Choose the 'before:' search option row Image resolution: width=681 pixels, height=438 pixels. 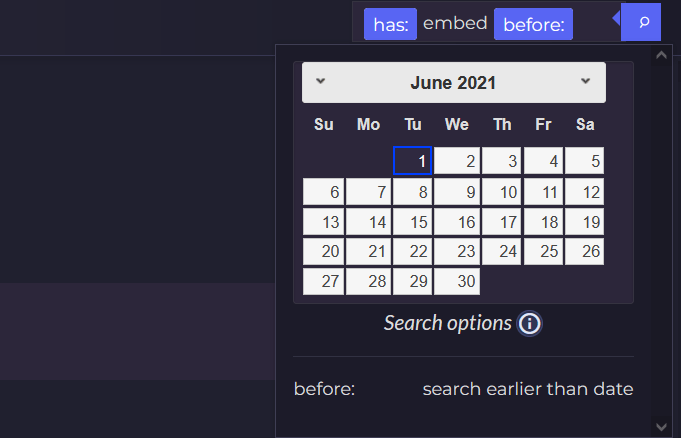tap(463, 389)
